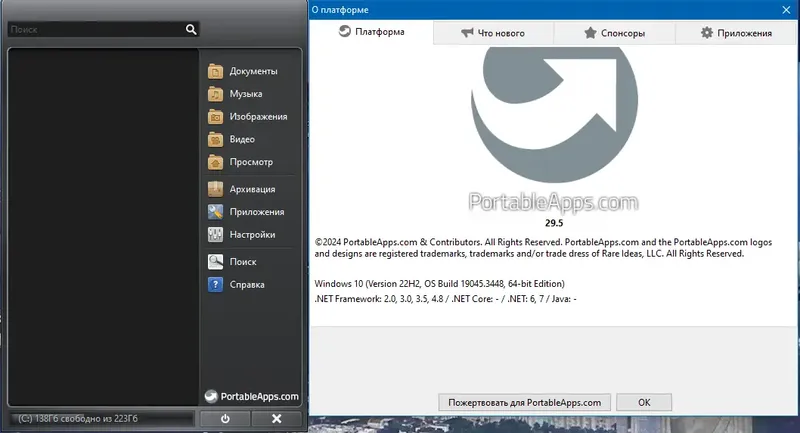Open Настройки sliders icon

[215, 235]
